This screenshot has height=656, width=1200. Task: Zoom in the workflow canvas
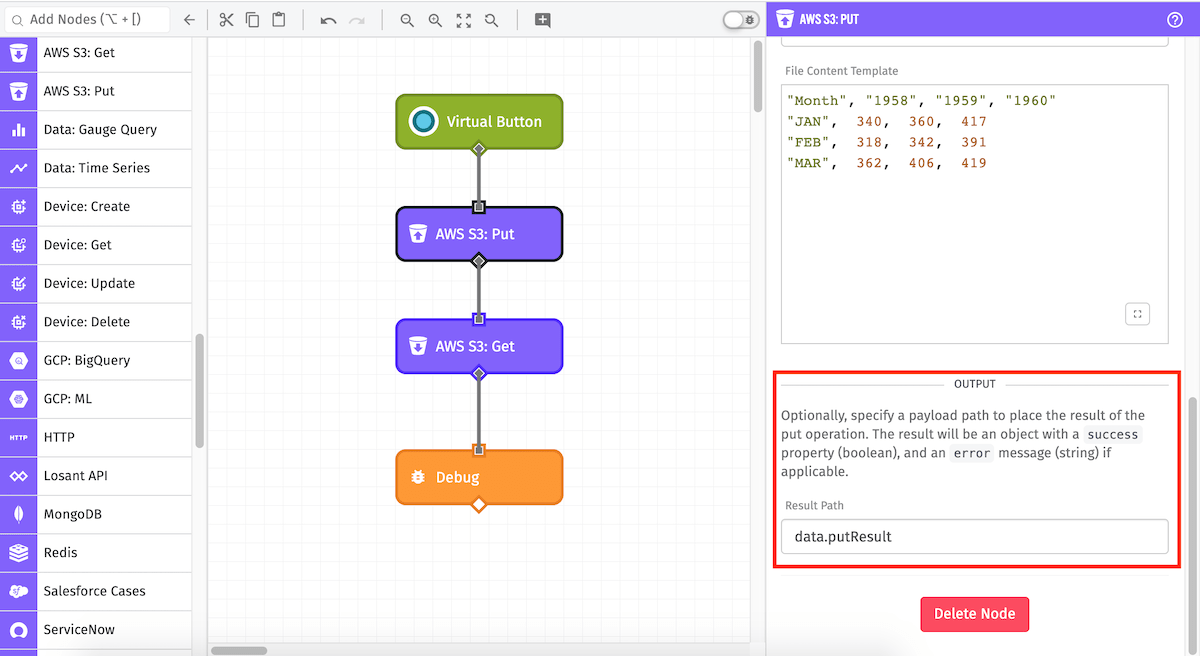(435, 20)
